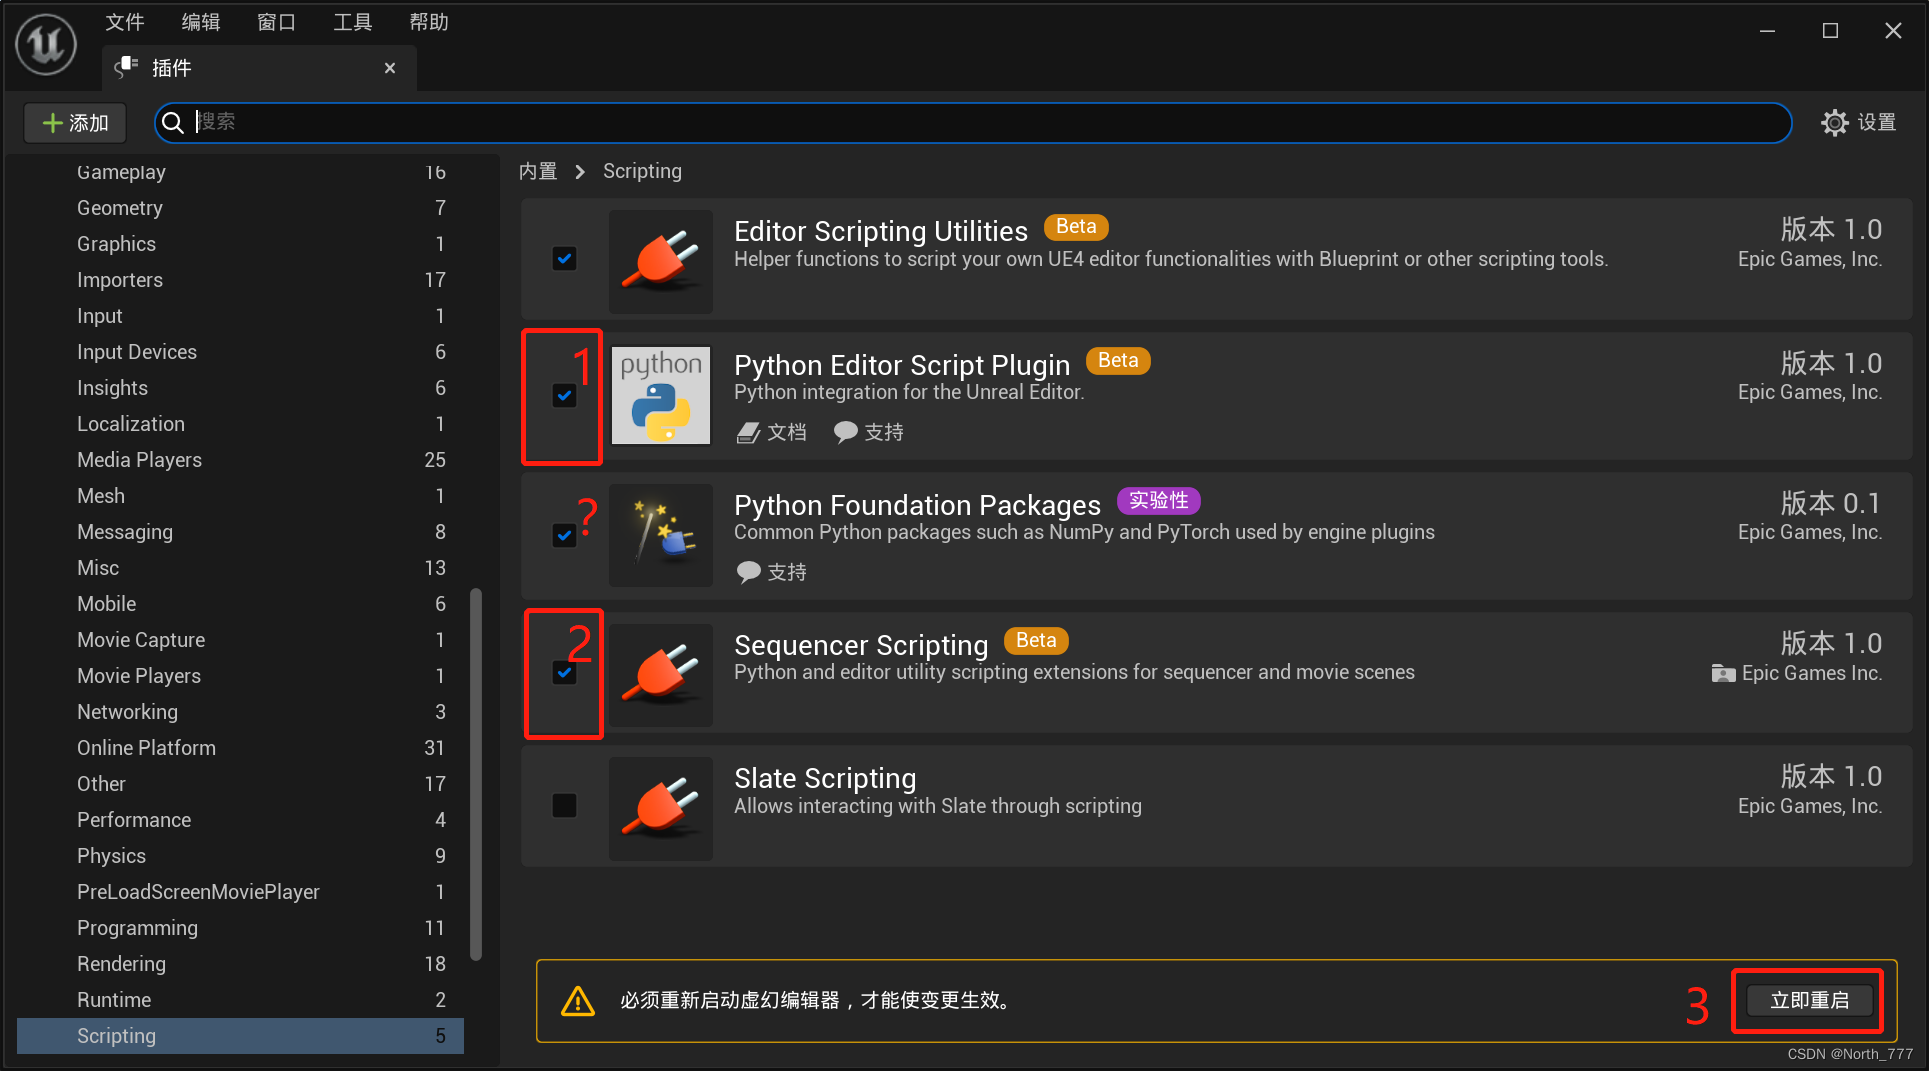Close the 插件 tab

pyautogui.click(x=390, y=68)
